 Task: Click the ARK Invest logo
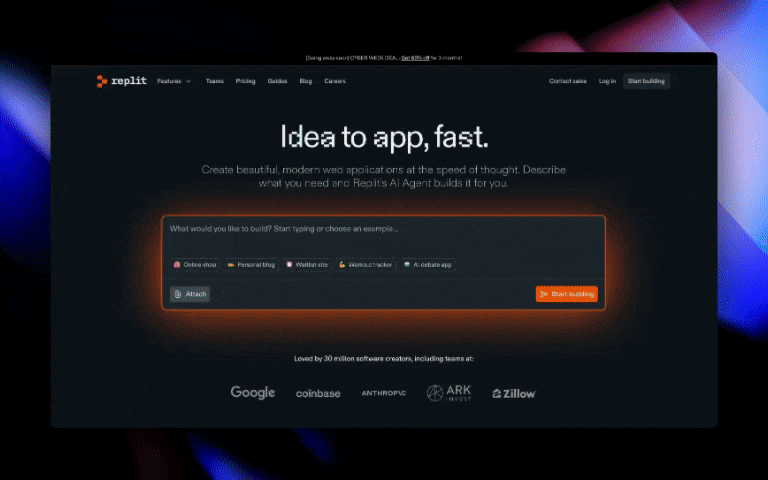coord(449,393)
